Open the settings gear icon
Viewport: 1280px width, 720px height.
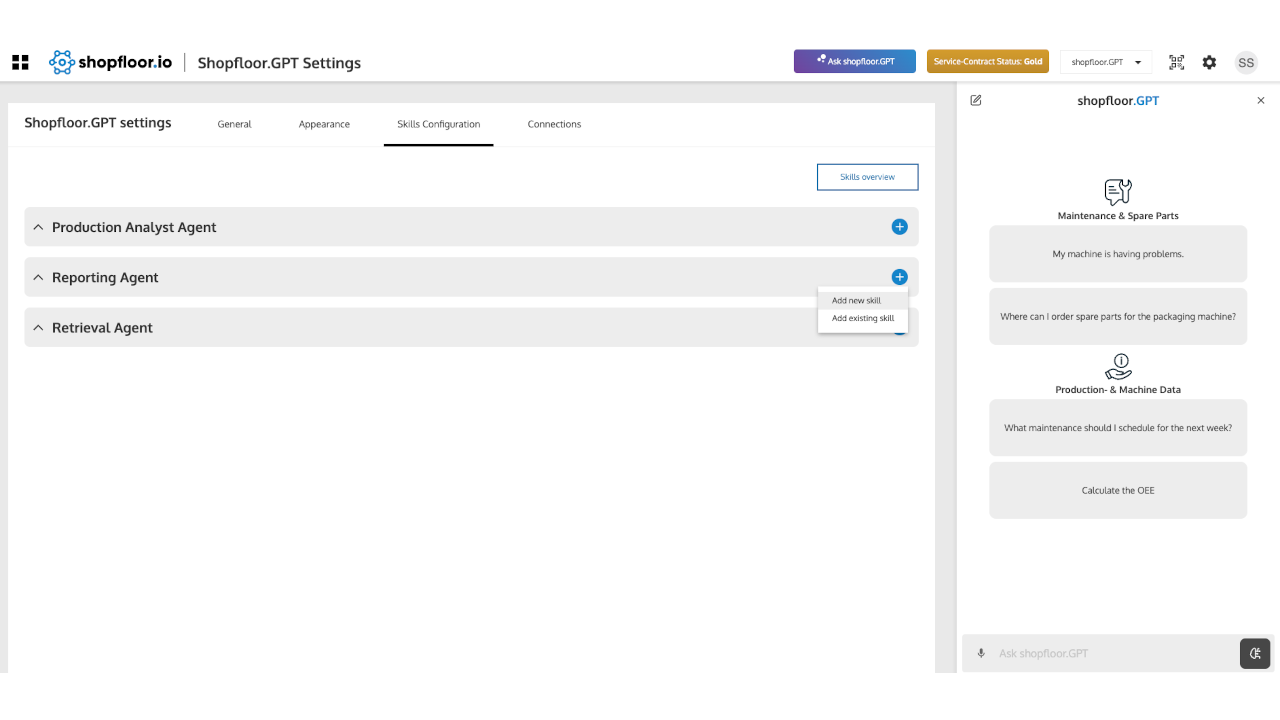(1210, 62)
